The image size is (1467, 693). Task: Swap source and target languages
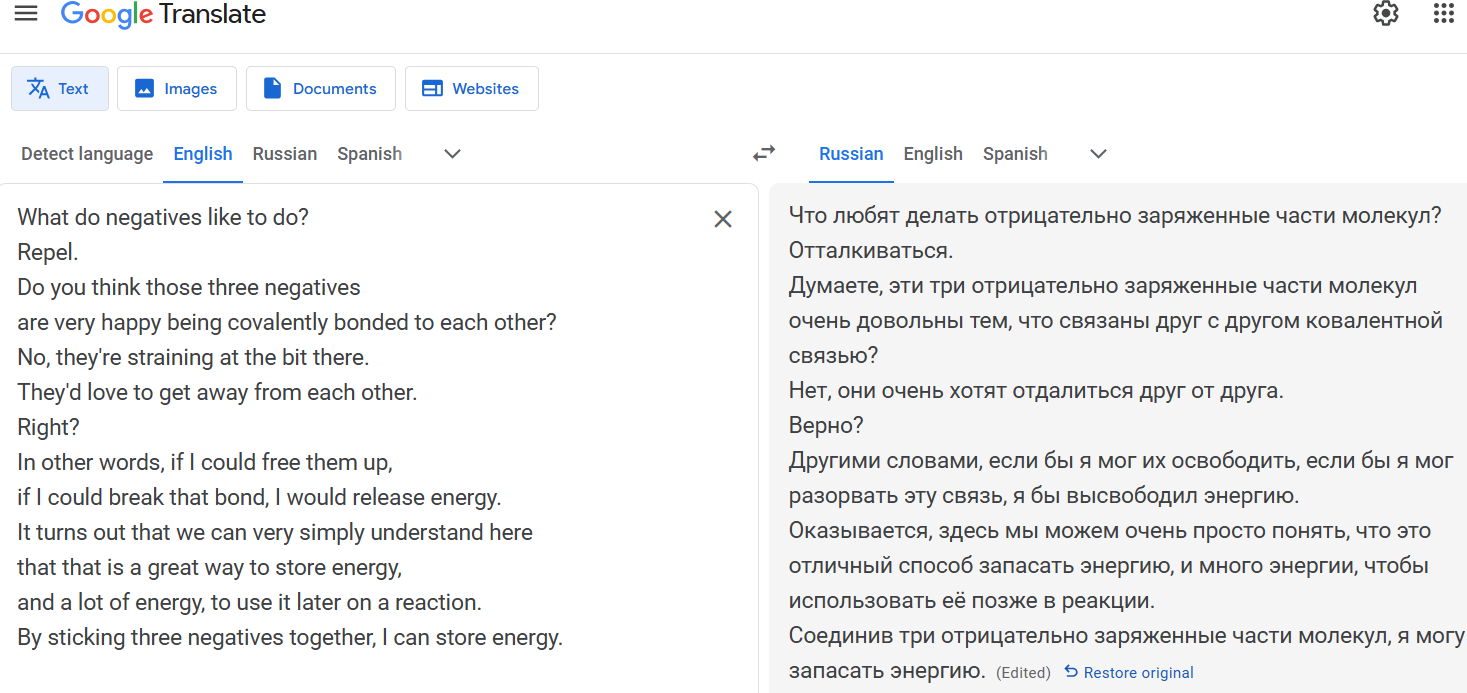(x=764, y=153)
